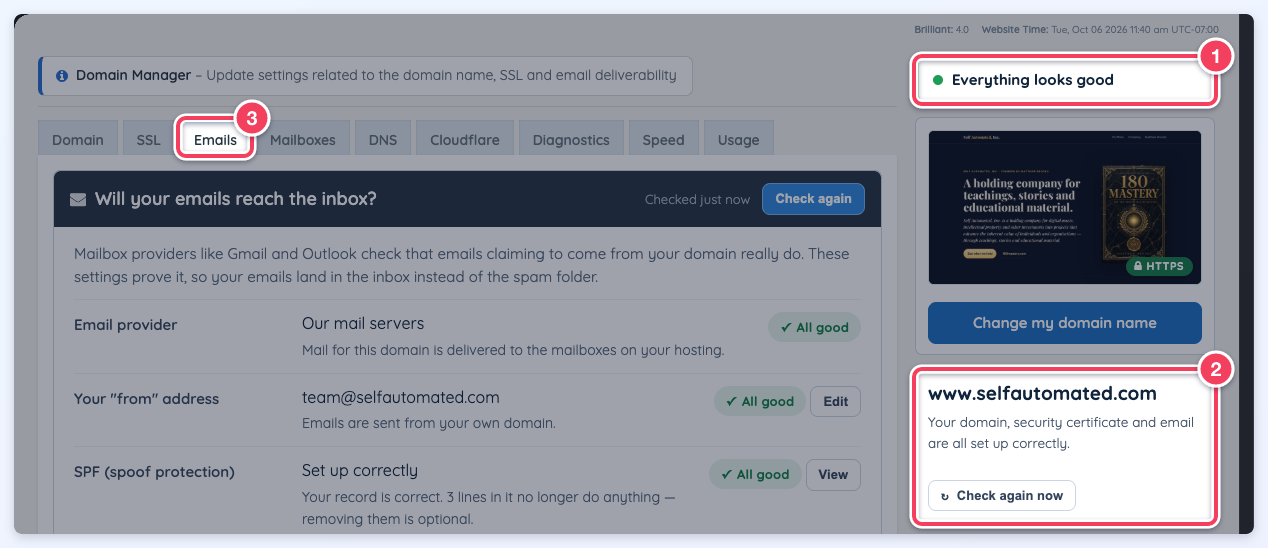Open the Mailboxes tab
Image resolution: width=1268 pixels, height=548 pixels.
[303, 140]
